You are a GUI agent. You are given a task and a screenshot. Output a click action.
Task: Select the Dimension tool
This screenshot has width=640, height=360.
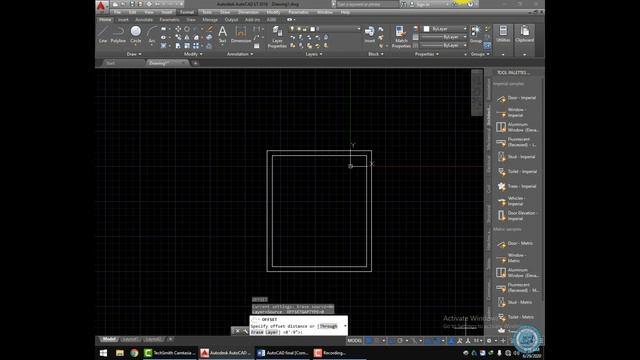241,34
